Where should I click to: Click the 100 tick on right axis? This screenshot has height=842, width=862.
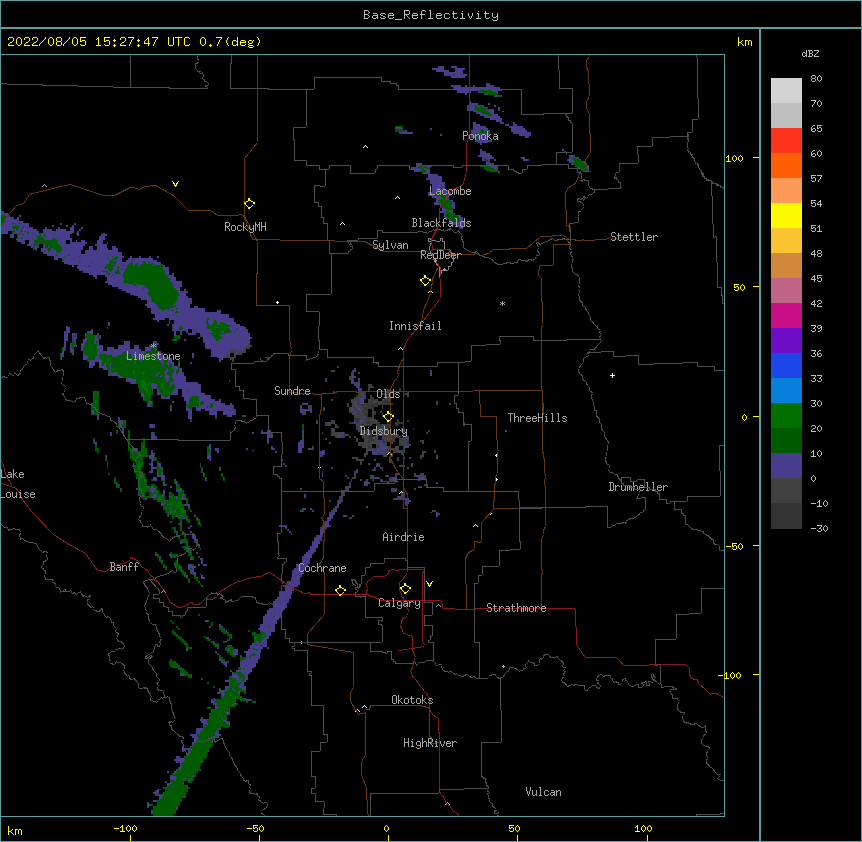coord(734,158)
